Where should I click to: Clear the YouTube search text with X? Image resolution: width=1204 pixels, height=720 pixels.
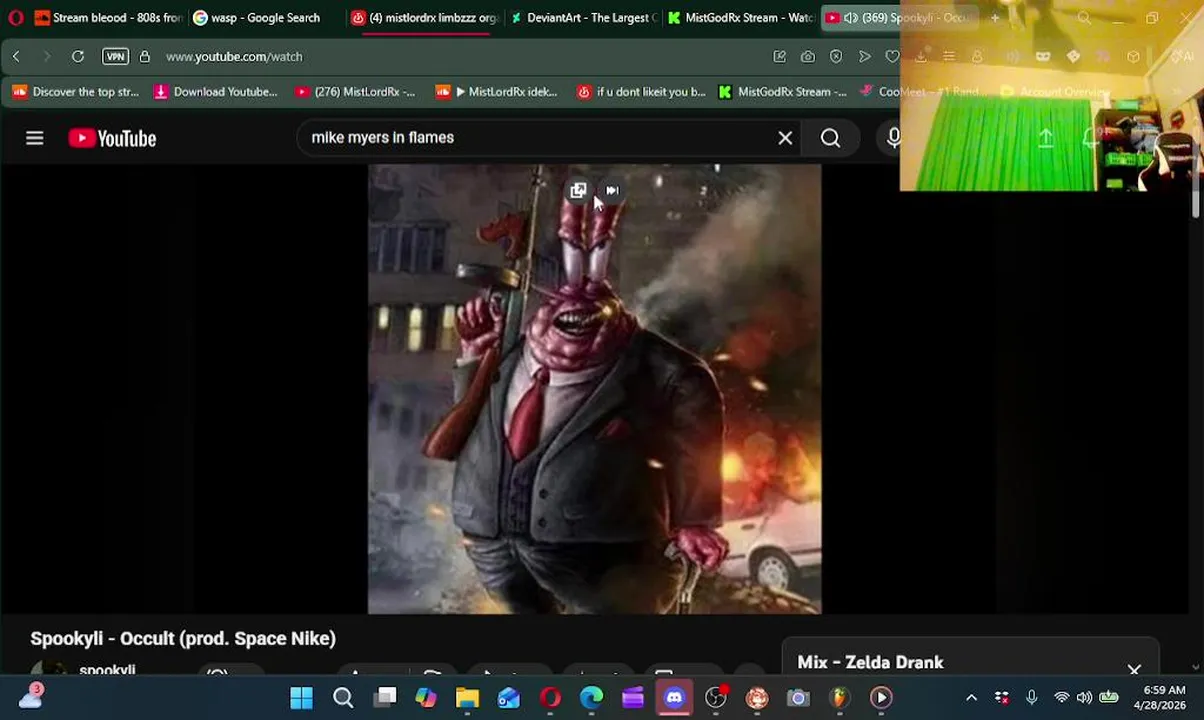pos(785,138)
